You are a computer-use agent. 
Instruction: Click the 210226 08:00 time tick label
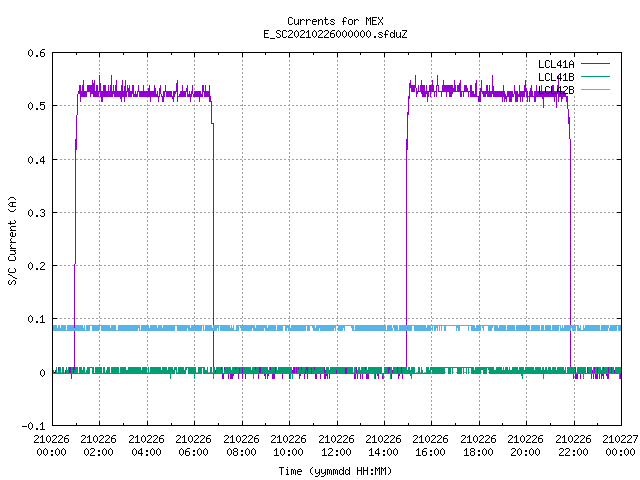[x=241, y=446]
